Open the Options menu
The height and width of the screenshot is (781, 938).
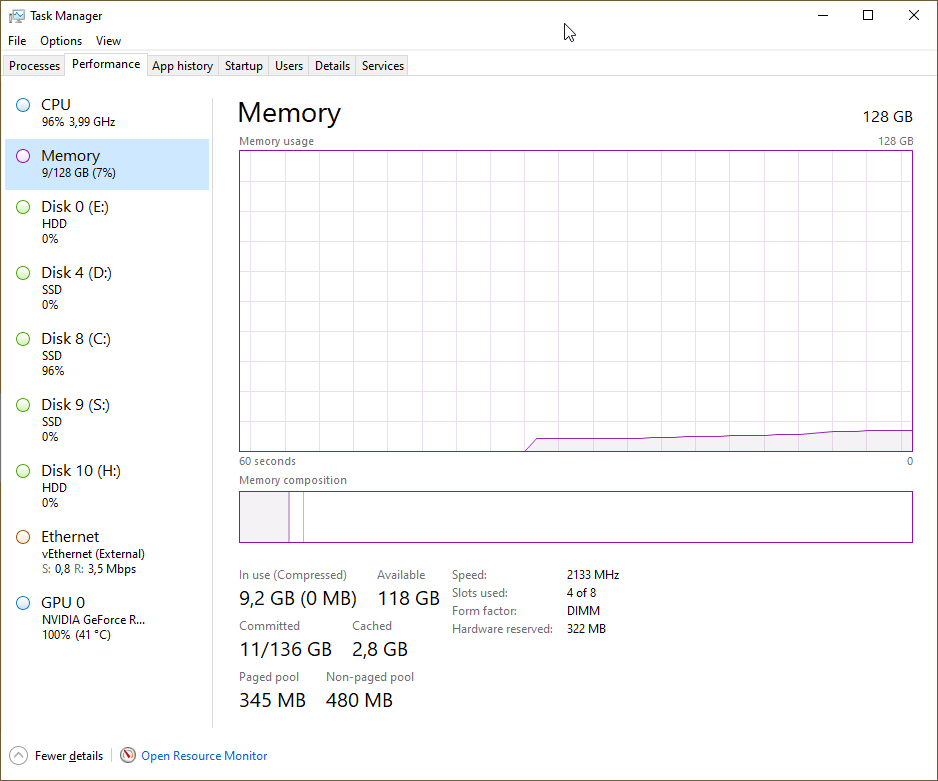click(x=61, y=41)
